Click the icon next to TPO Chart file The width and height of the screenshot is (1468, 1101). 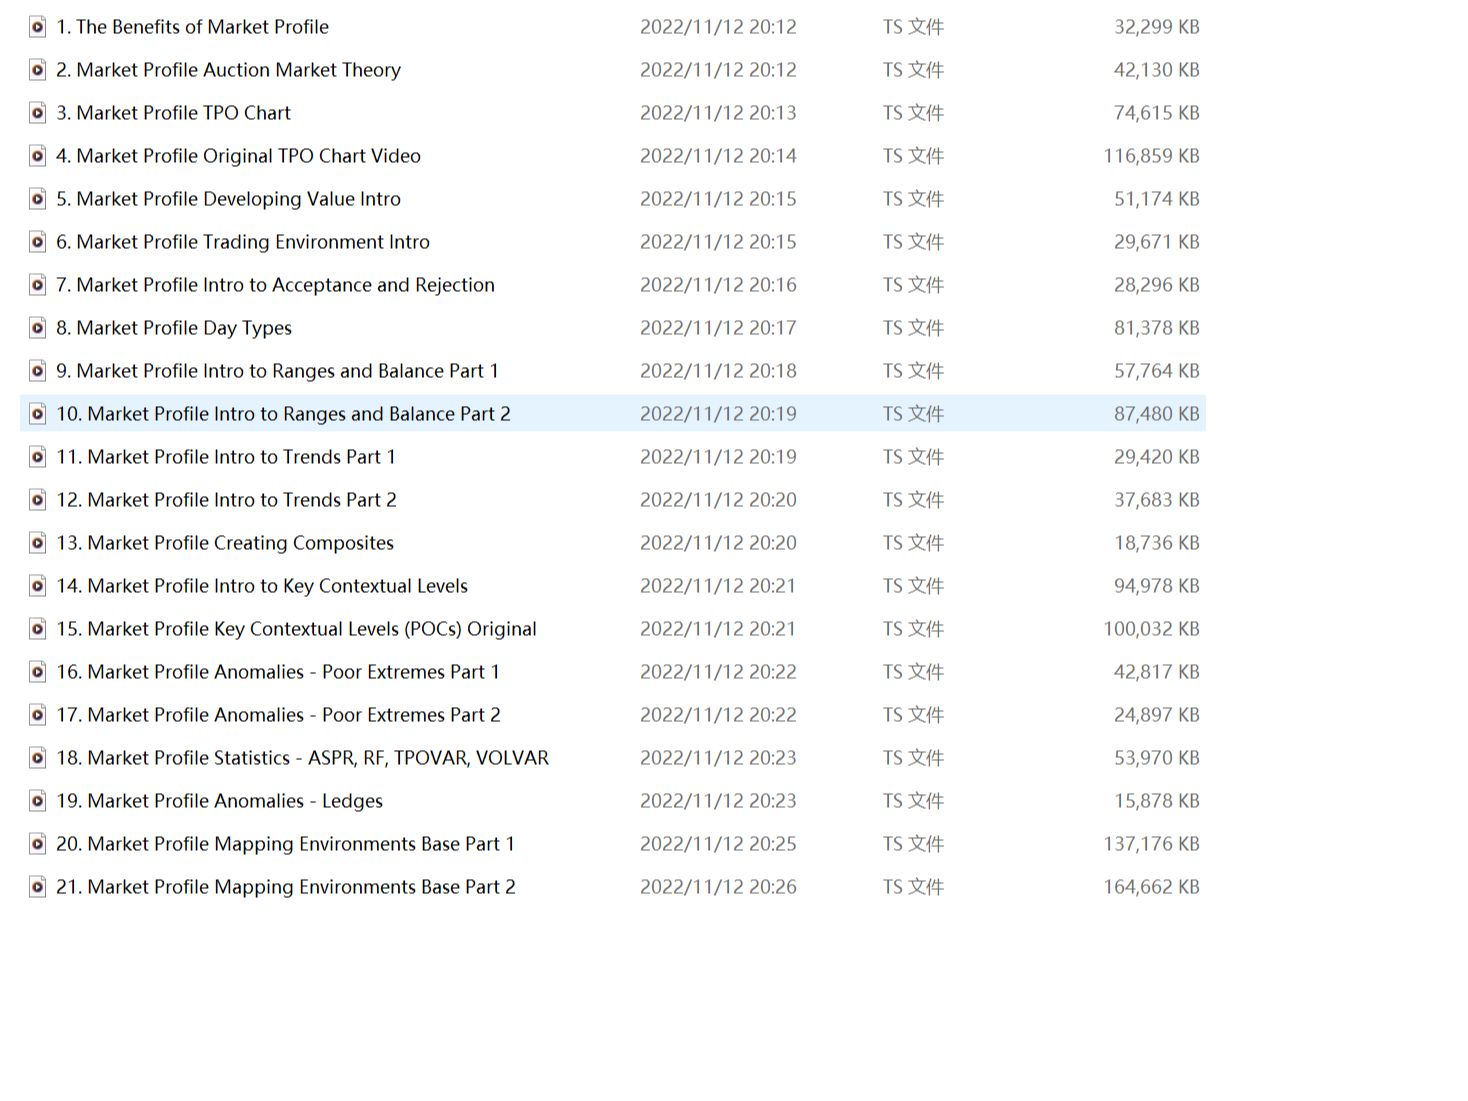(x=37, y=113)
